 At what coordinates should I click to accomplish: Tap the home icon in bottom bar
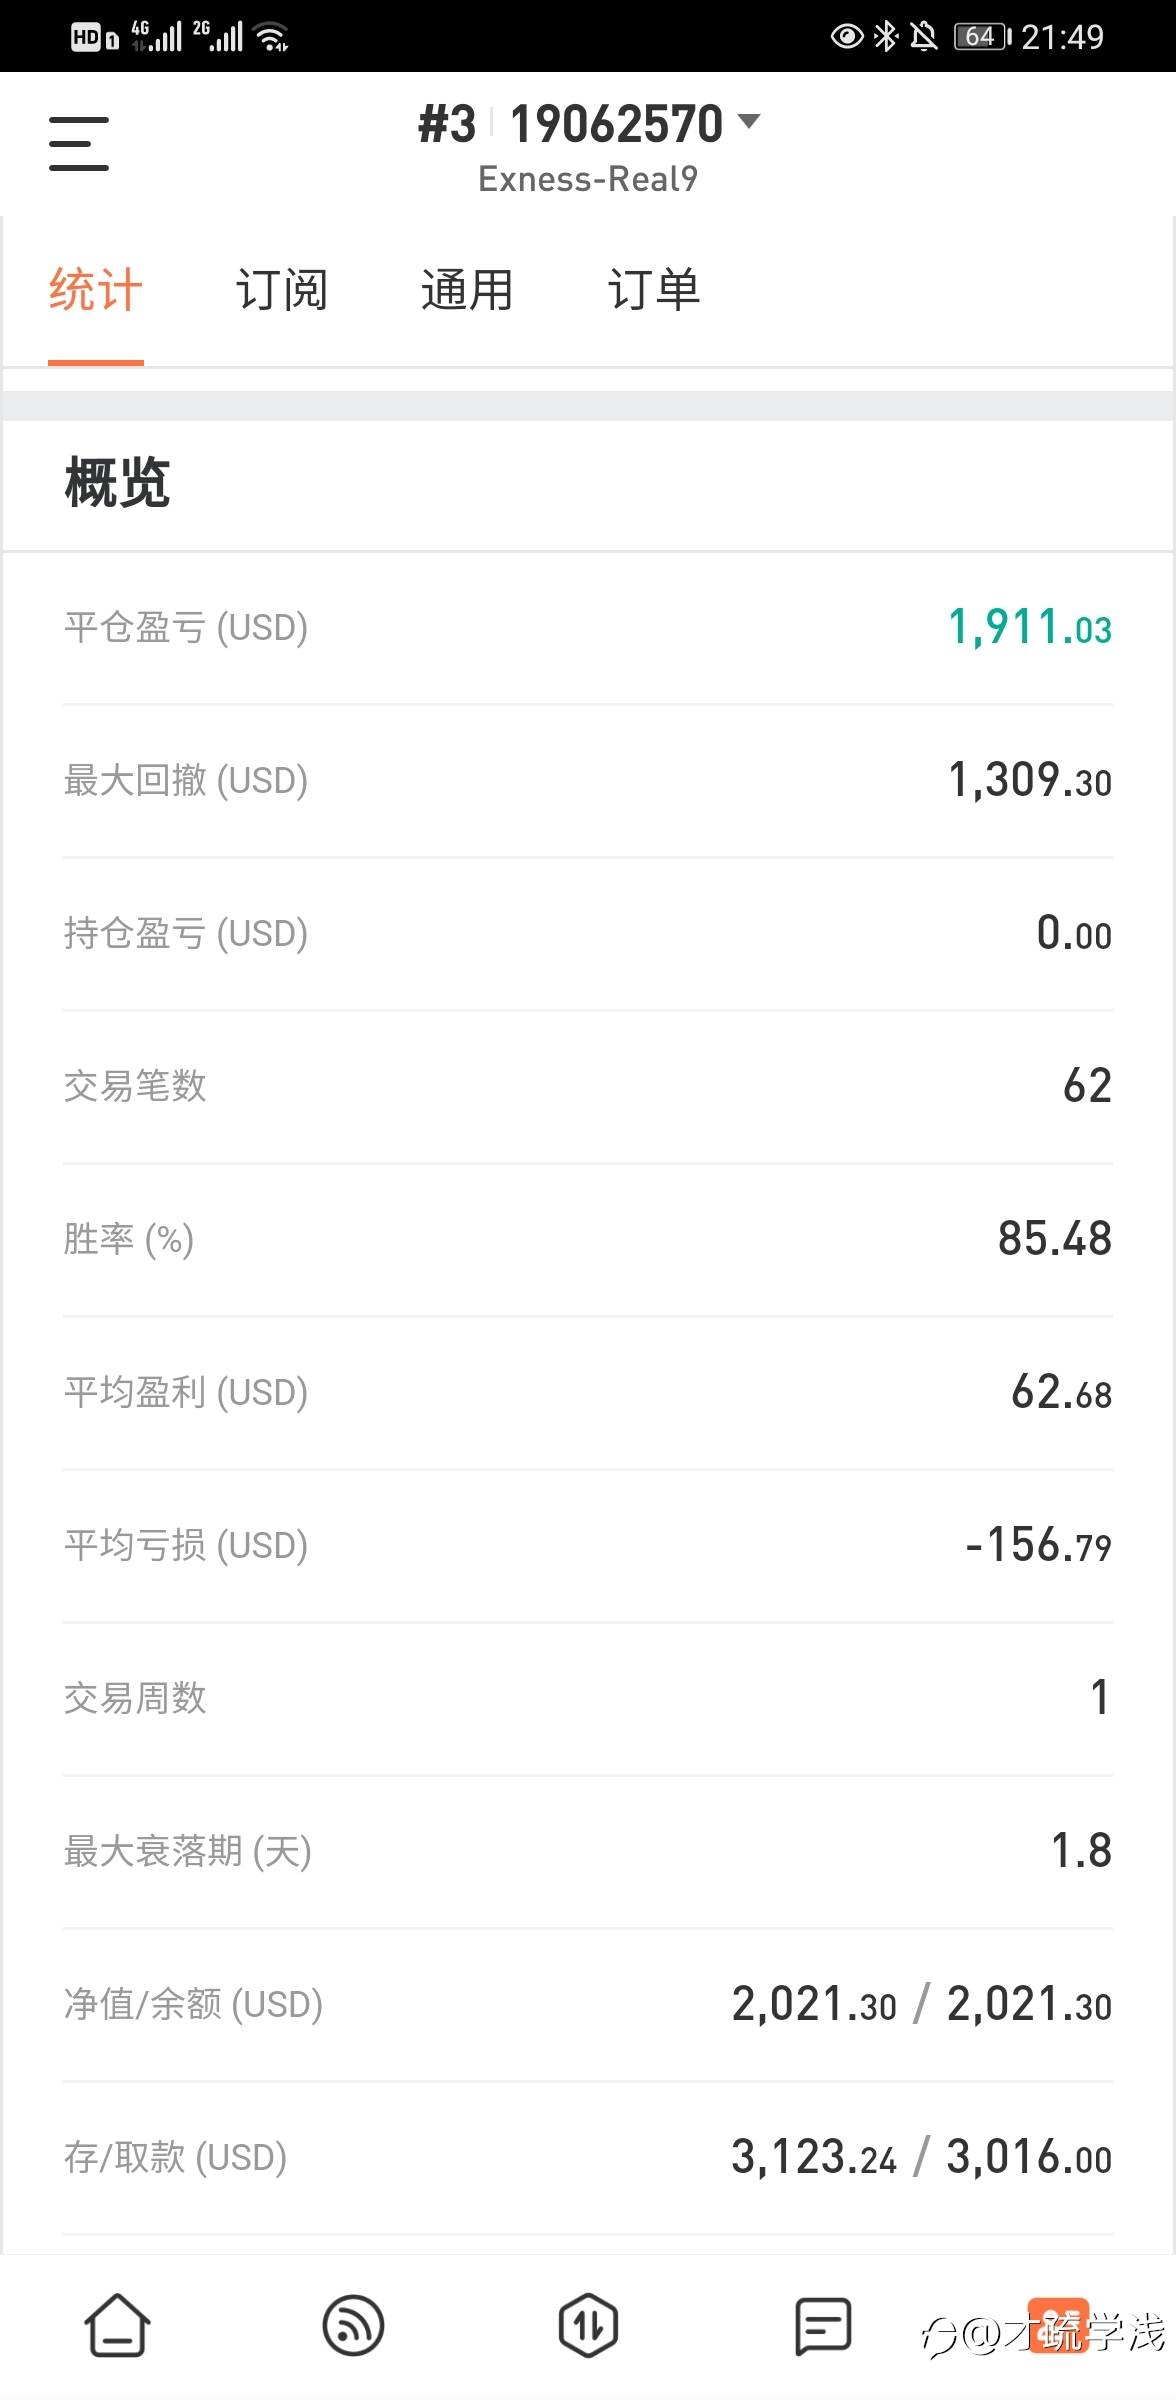pyautogui.click(x=117, y=2325)
